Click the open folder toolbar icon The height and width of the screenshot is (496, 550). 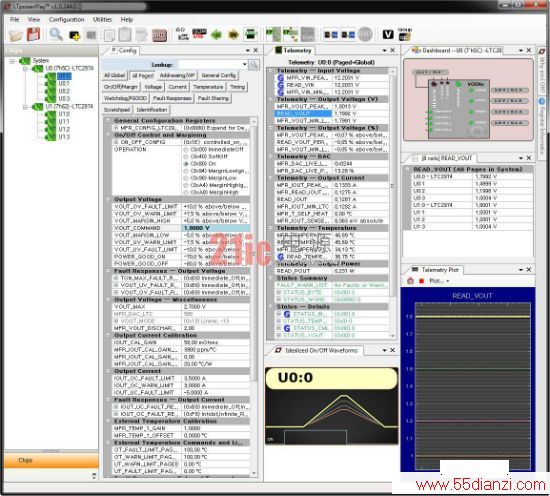click(15, 35)
